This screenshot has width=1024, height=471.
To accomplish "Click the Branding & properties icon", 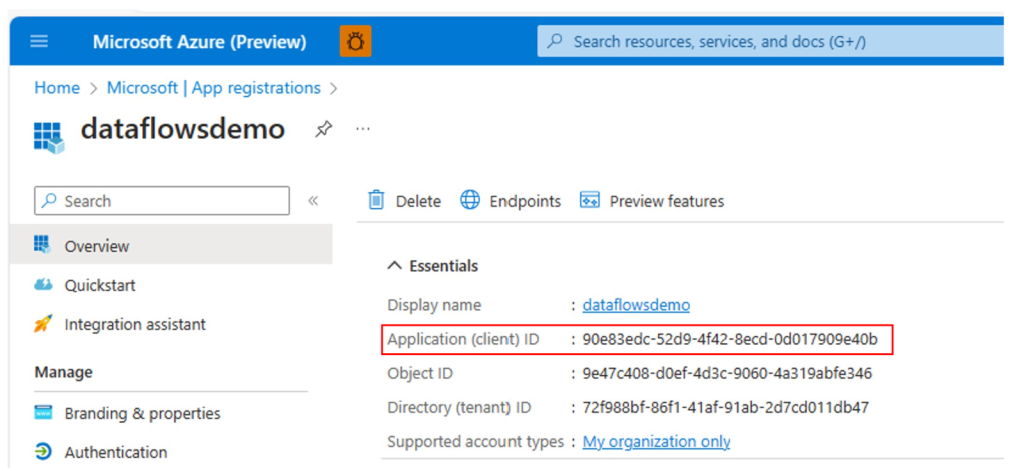I will (x=42, y=413).
